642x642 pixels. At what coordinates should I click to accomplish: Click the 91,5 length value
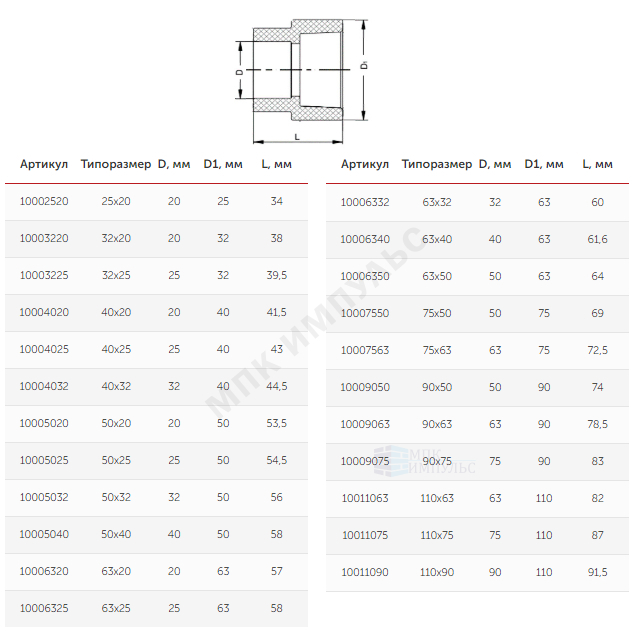[597, 572]
